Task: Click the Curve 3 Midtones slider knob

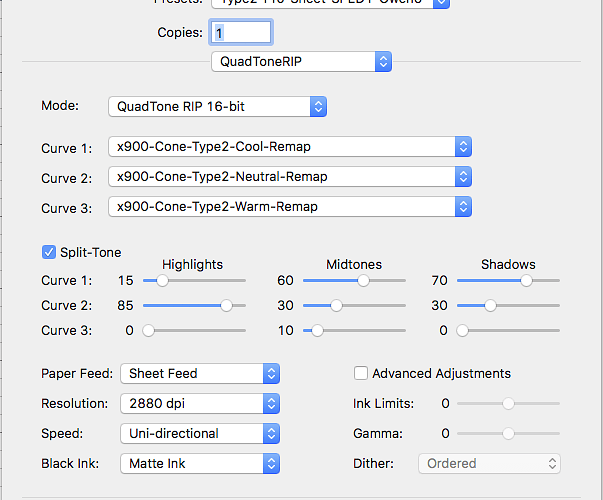Action: coord(317,330)
